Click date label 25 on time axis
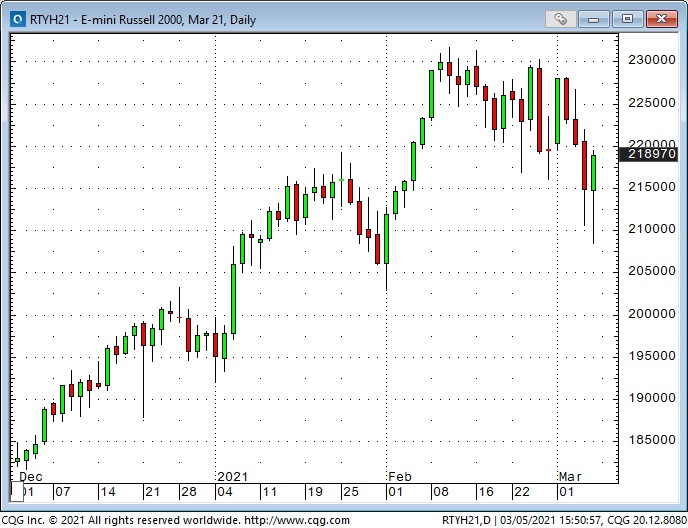The width and height of the screenshot is (688, 528). [x=351, y=492]
